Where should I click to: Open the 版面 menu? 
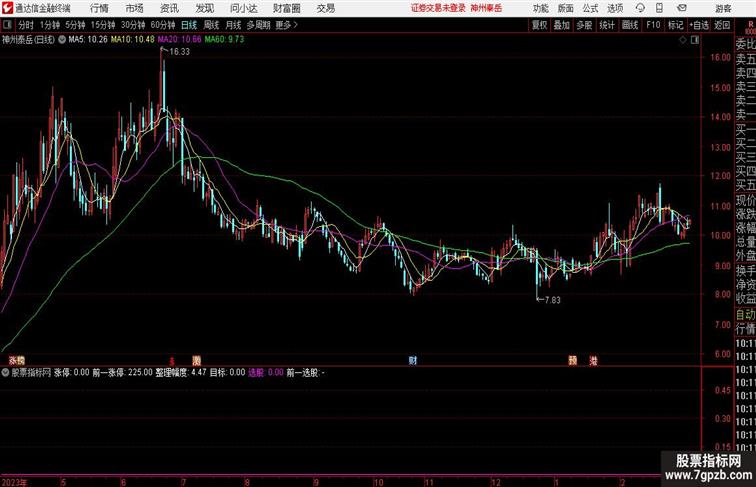coord(566,8)
